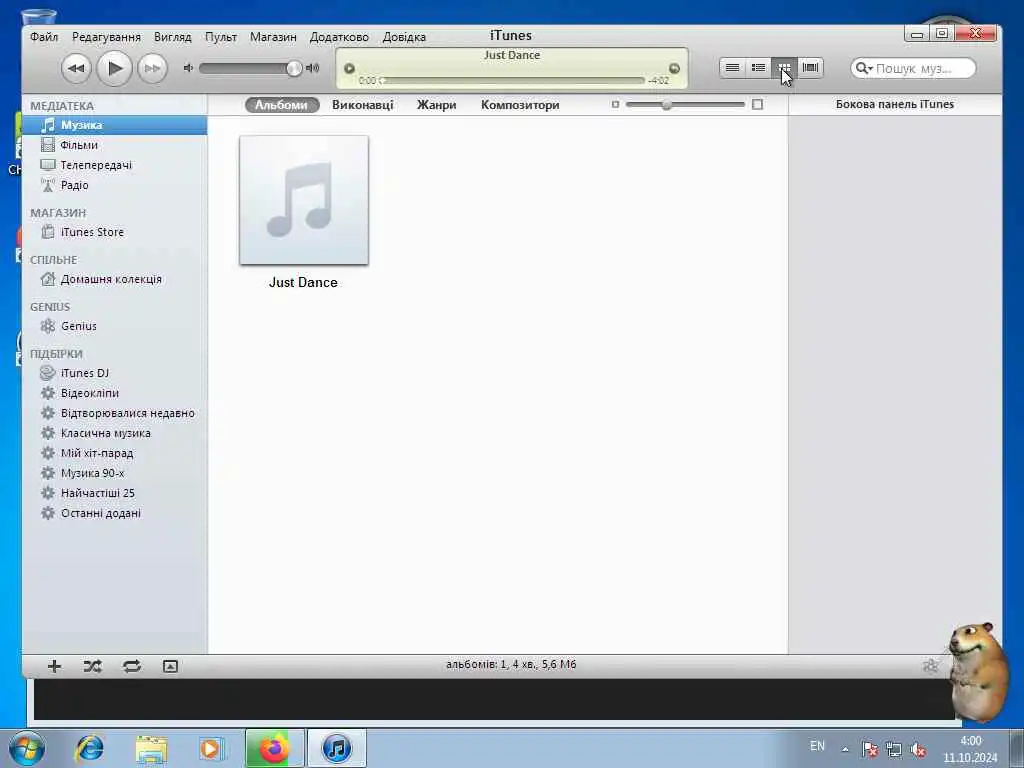
Task: Open the Довідка menu
Action: tap(404, 37)
